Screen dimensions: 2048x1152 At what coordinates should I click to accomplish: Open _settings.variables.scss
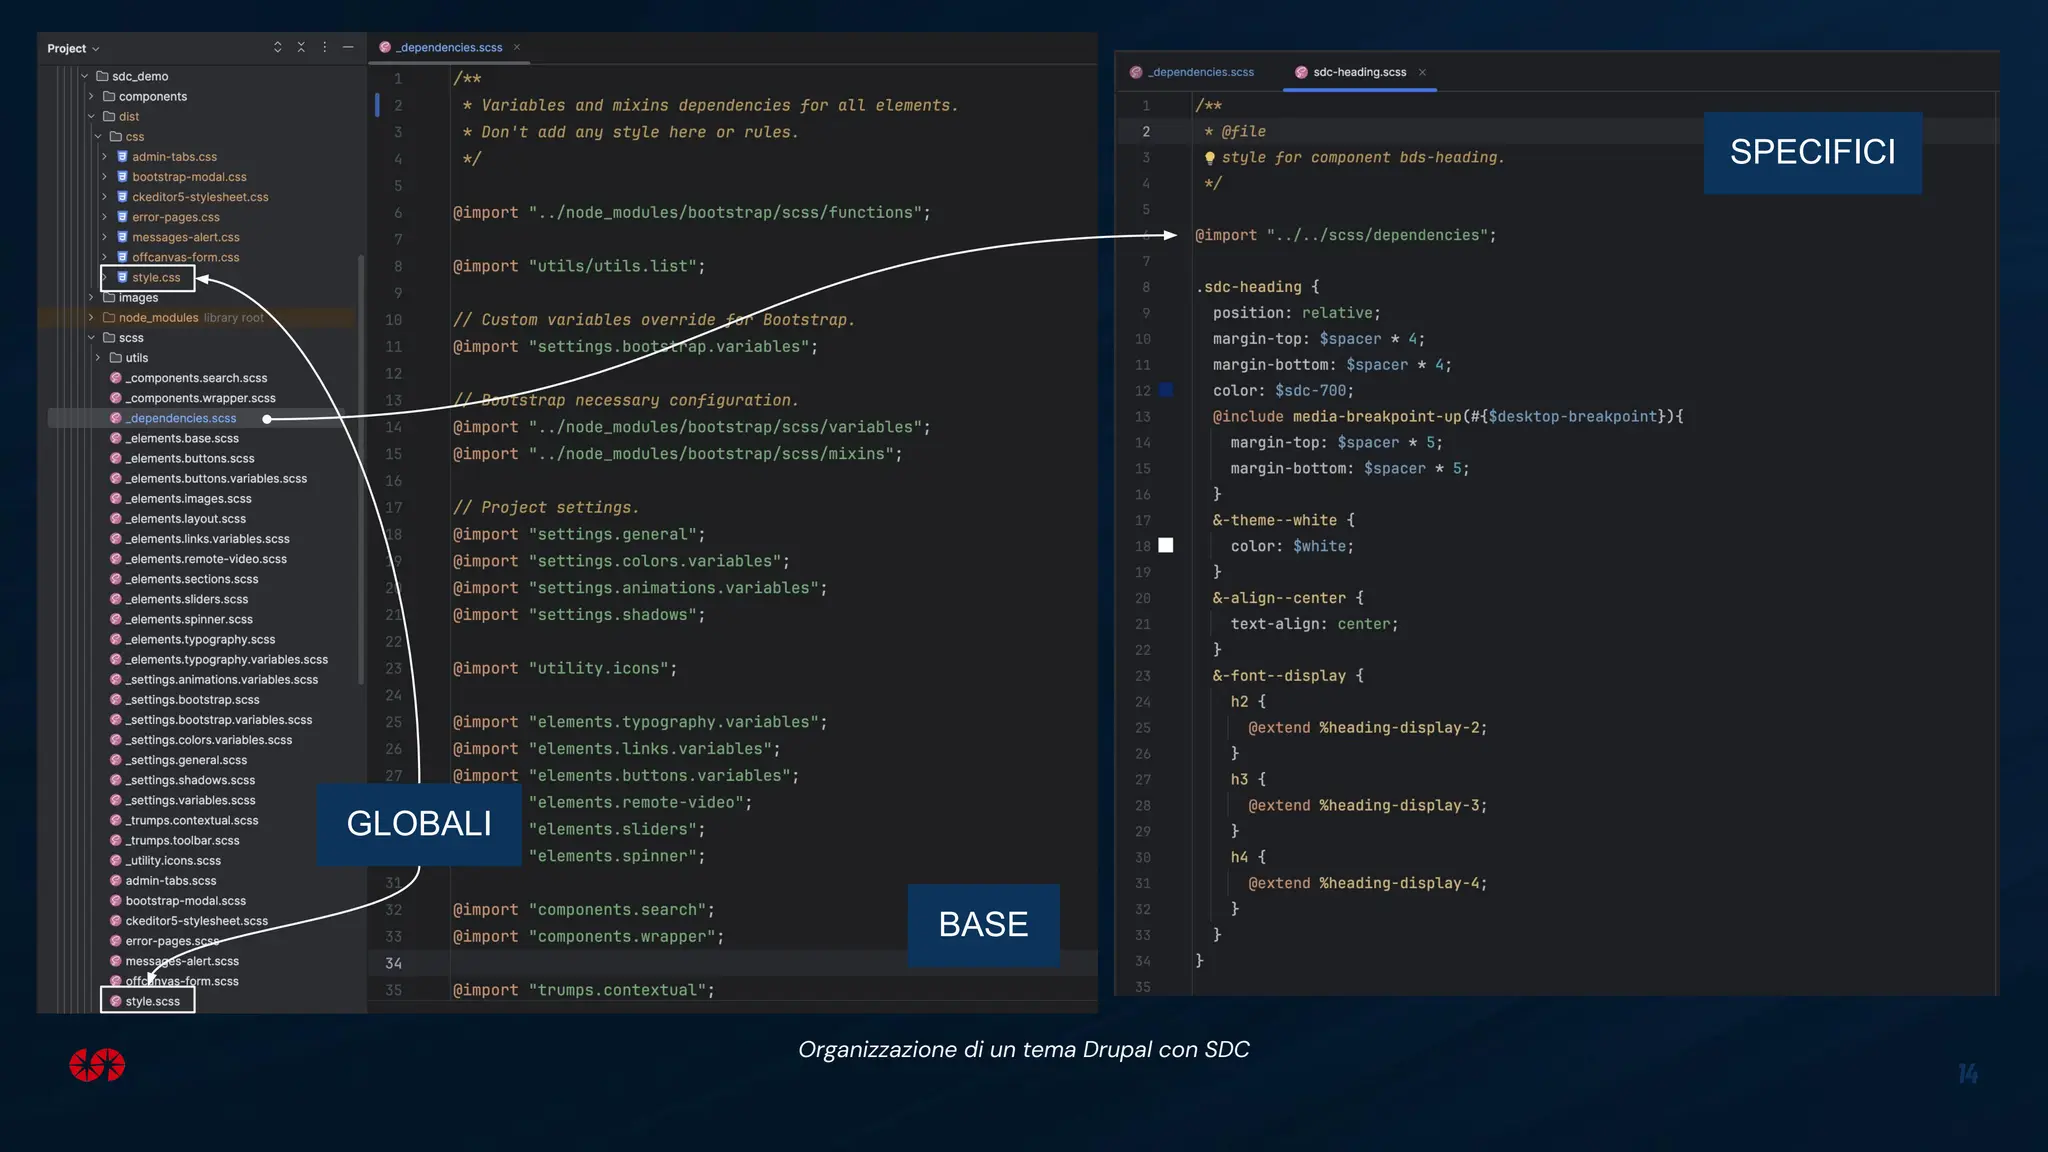pyautogui.click(x=190, y=800)
